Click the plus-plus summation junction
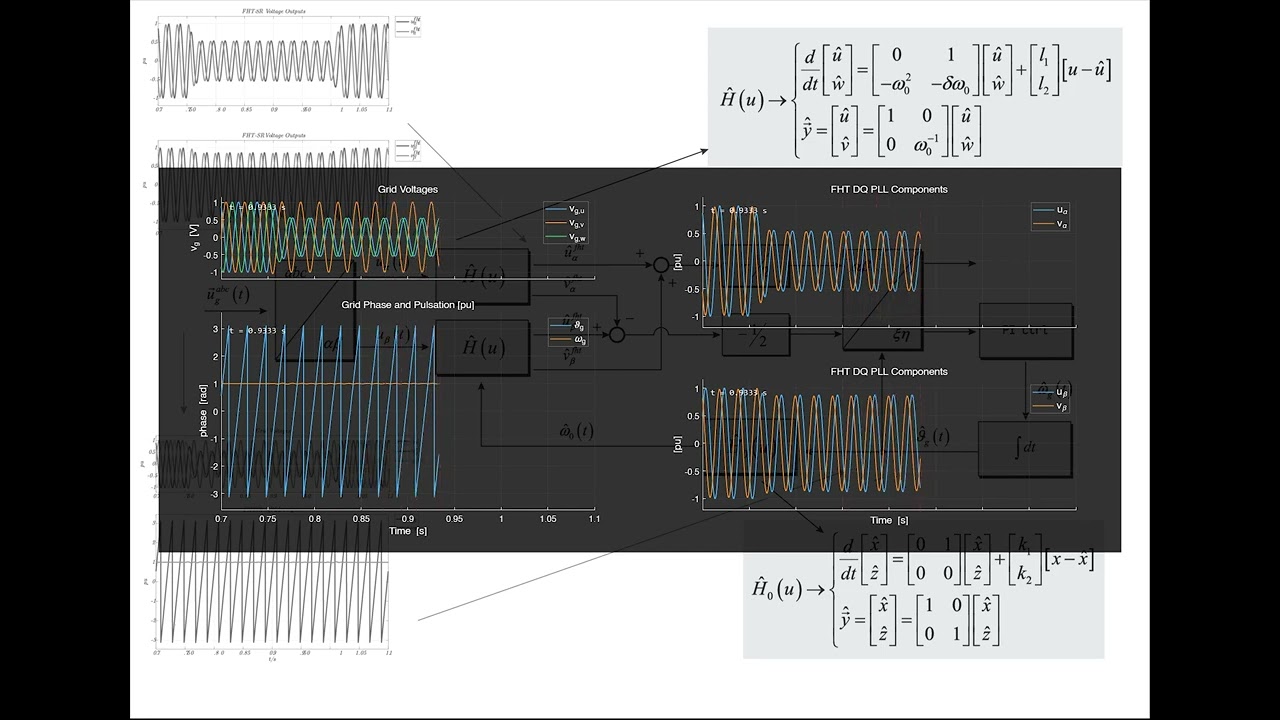The image size is (1280, 720). pos(660,265)
